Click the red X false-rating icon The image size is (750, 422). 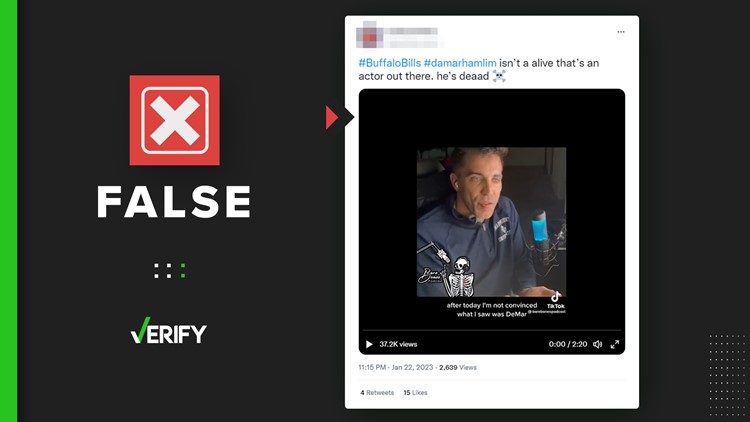pyautogui.click(x=175, y=120)
